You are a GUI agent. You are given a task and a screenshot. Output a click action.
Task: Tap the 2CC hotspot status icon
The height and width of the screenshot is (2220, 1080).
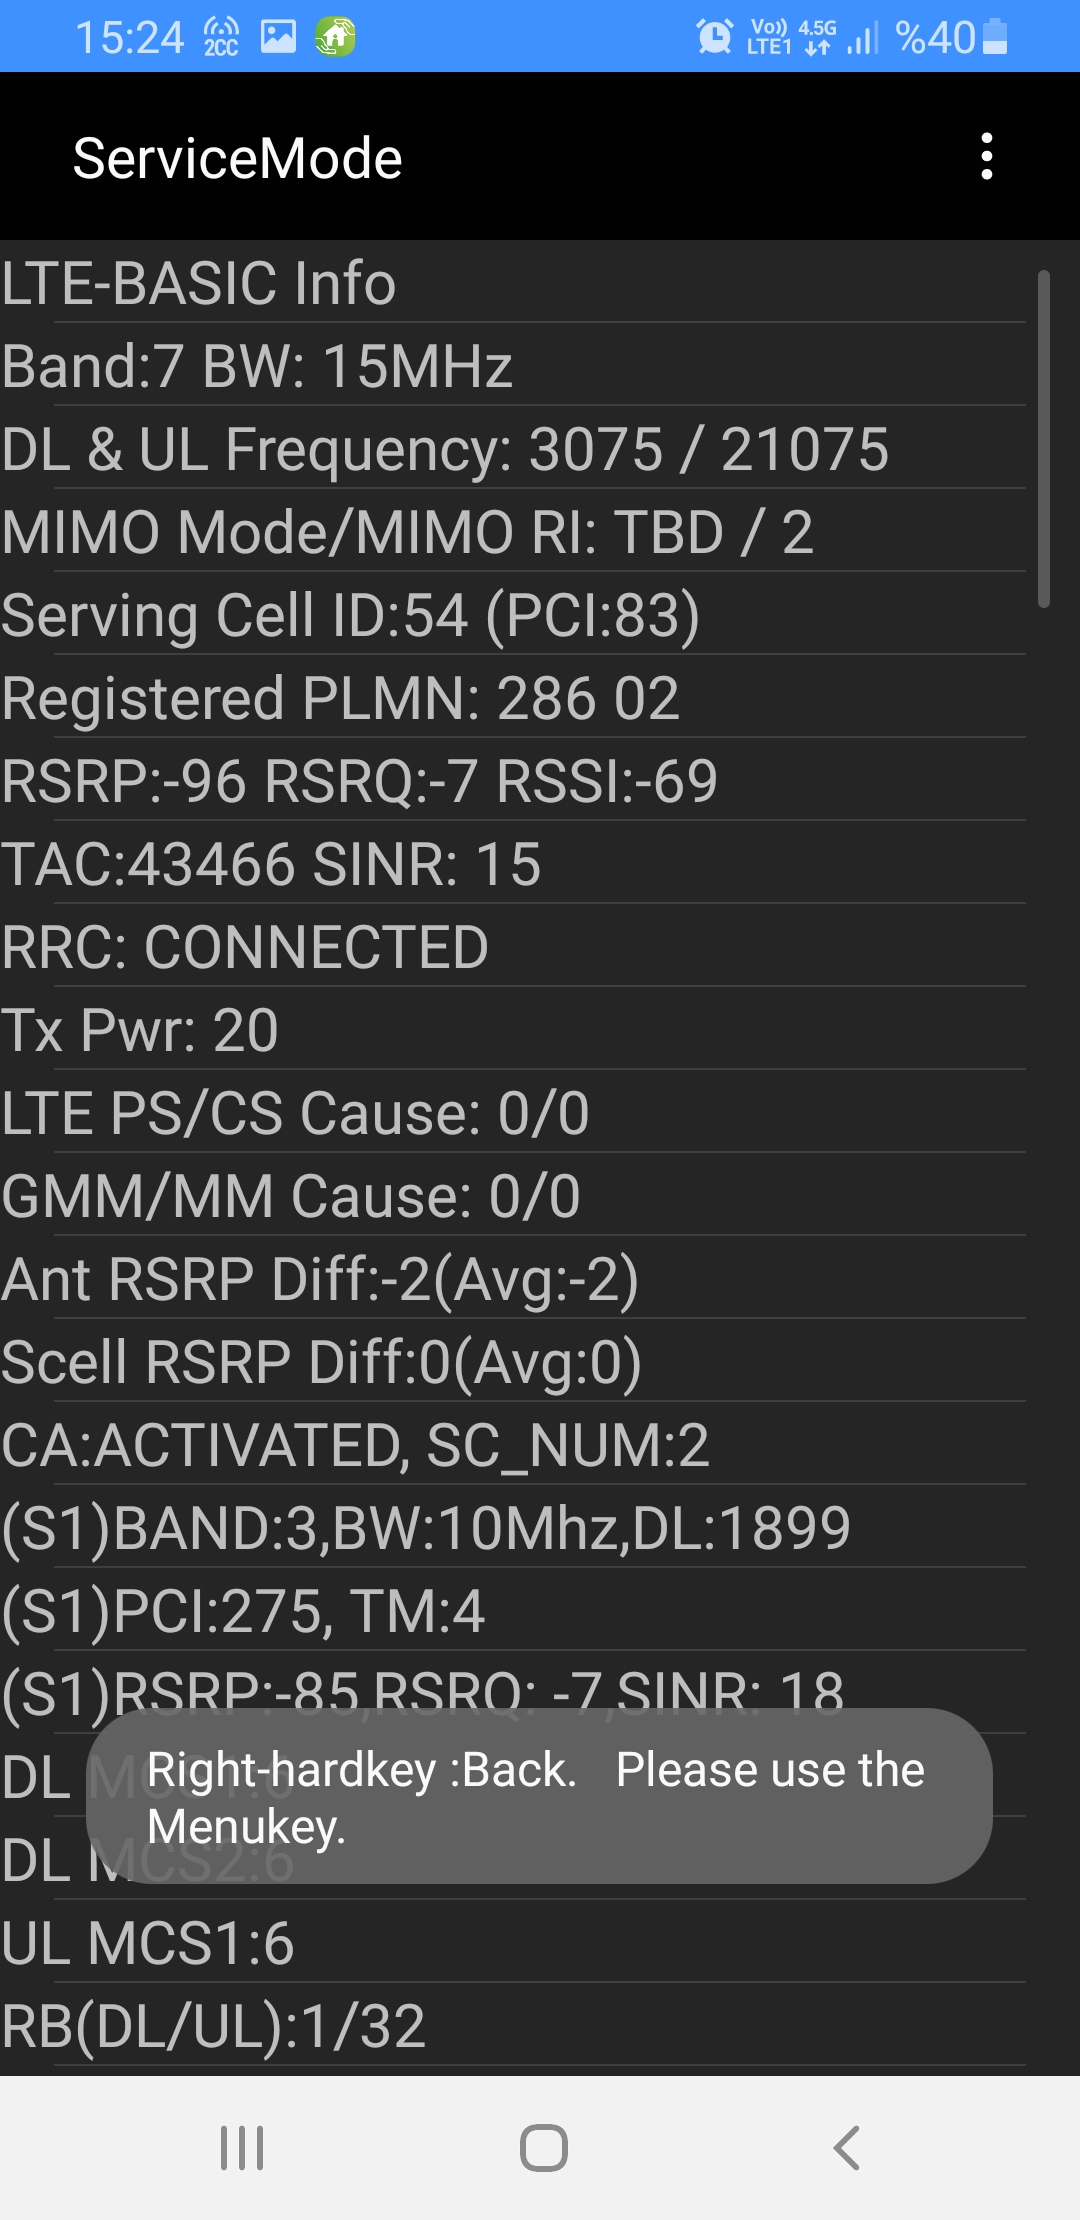click(221, 37)
